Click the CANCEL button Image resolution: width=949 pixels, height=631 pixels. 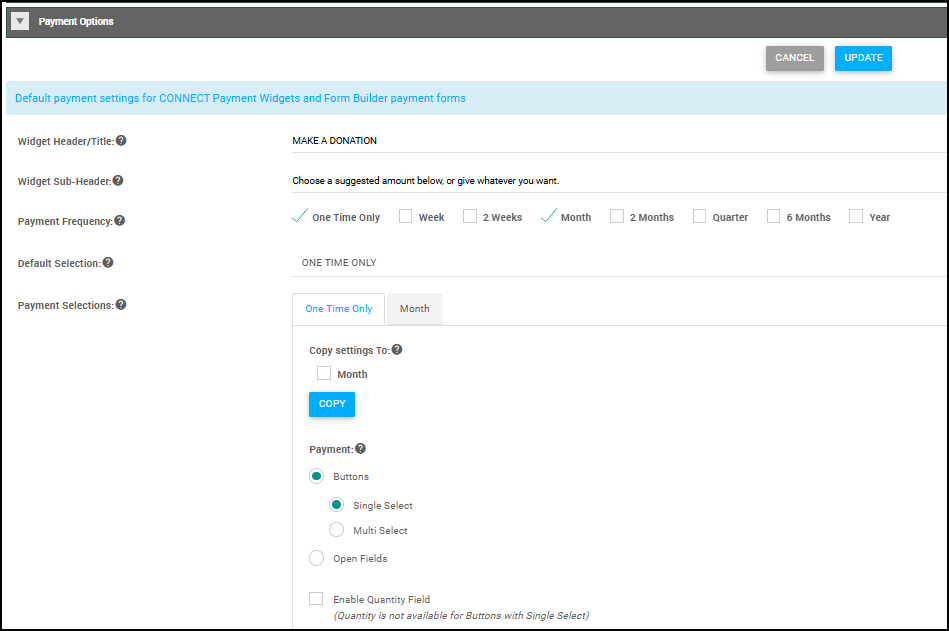[x=794, y=58]
